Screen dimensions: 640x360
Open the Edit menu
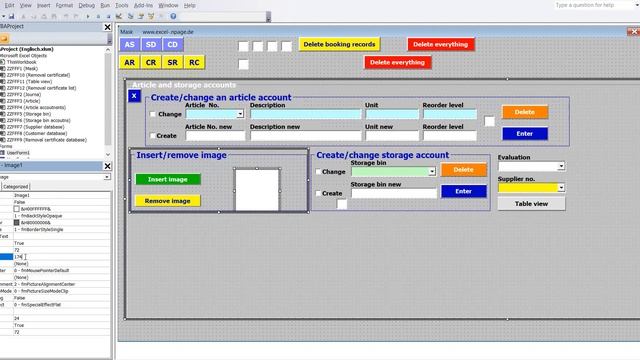click(x=9, y=5)
